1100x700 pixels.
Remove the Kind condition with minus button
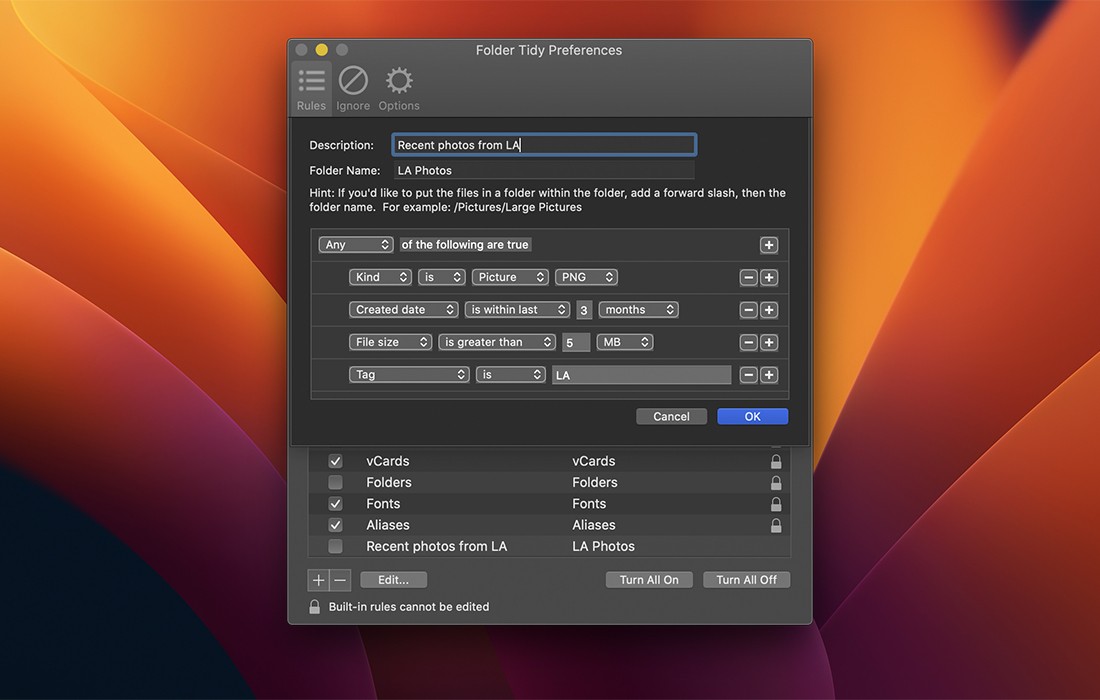(748, 278)
